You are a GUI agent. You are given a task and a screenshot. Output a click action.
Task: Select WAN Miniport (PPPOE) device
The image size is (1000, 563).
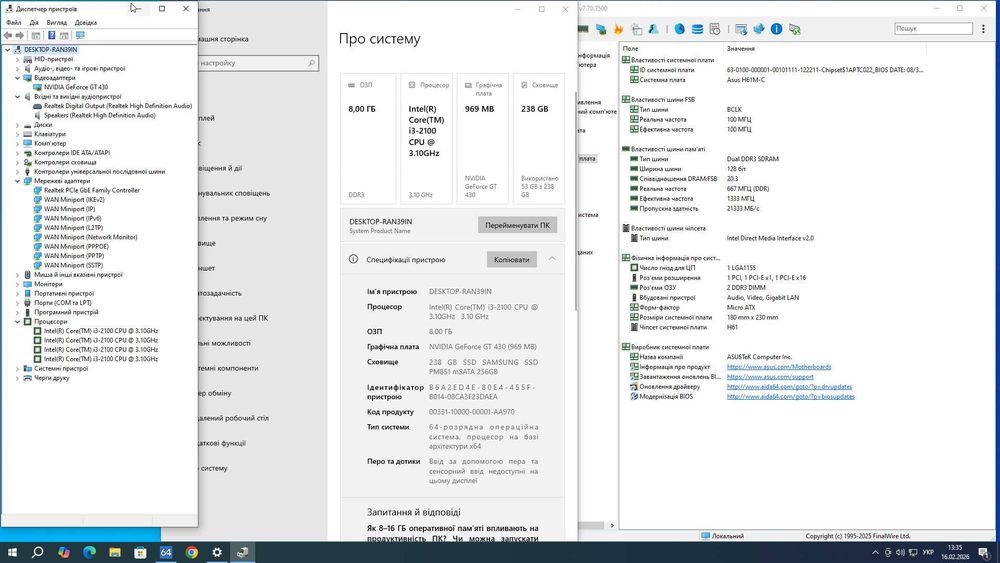tap(77, 247)
